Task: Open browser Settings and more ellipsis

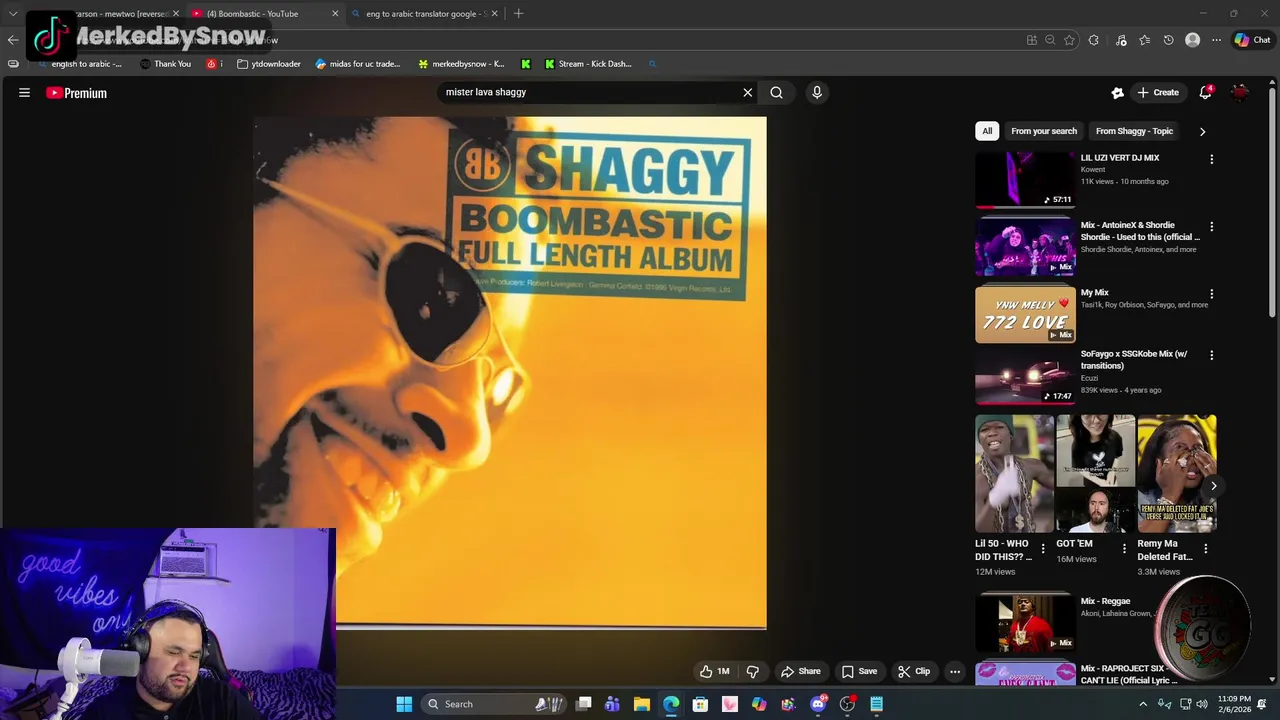Action: tap(1216, 40)
